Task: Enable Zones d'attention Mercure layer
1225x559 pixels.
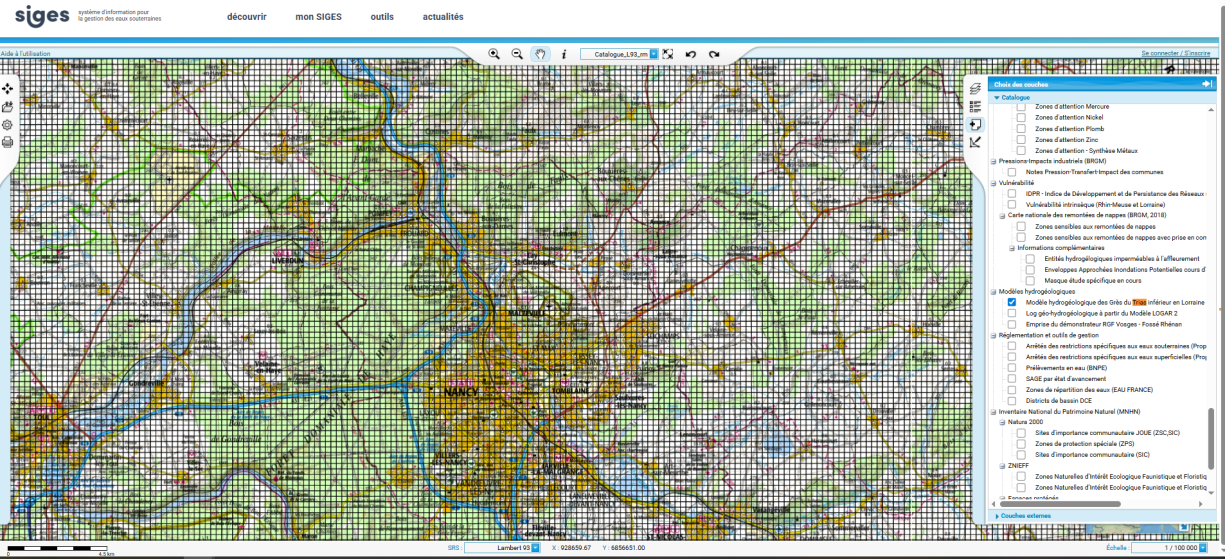Action: point(1021,106)
